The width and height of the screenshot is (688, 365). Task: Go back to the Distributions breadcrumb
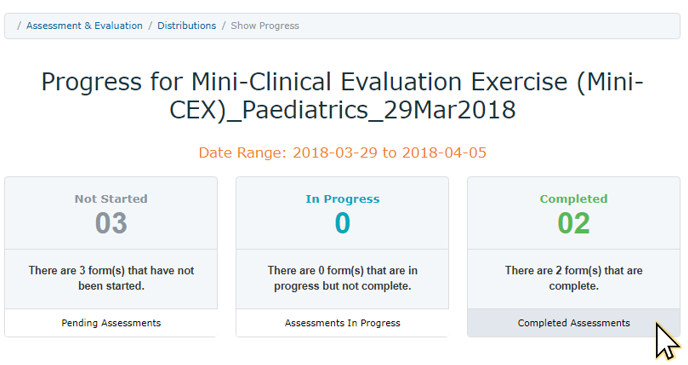pyautogui.click(x=186, y=26)
